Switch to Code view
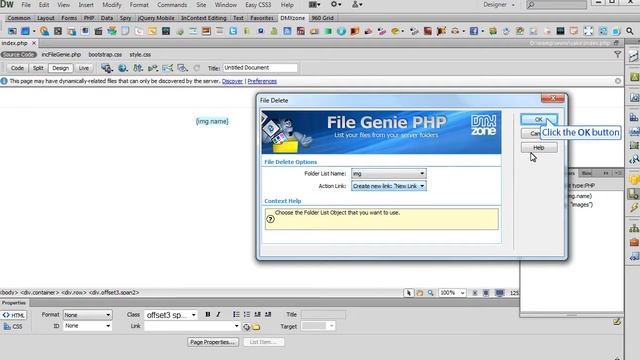This screenshot has width=640, height=360. [17, 68]
